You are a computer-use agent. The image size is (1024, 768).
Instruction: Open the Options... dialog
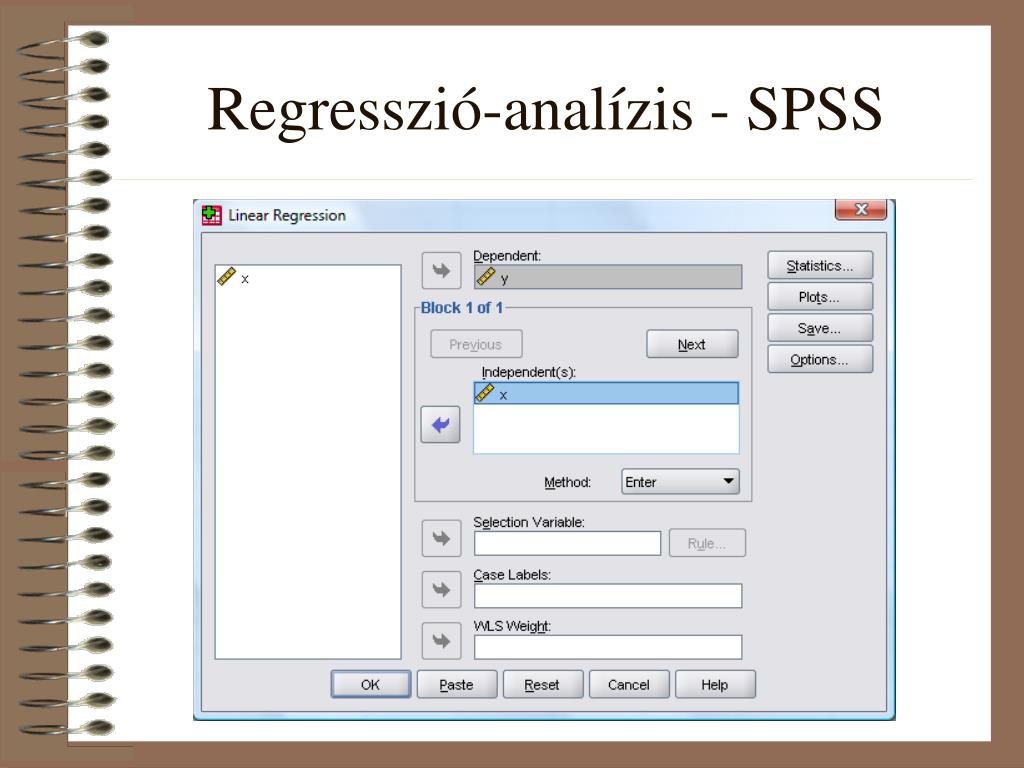coord(820,359)
